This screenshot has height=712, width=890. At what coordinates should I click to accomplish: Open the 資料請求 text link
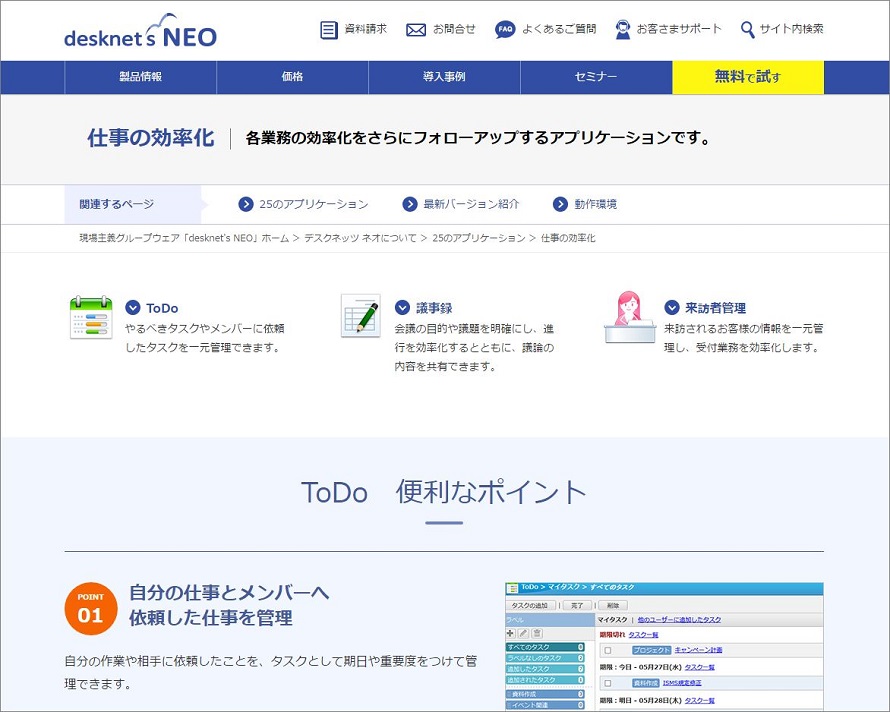pos(366,29)
